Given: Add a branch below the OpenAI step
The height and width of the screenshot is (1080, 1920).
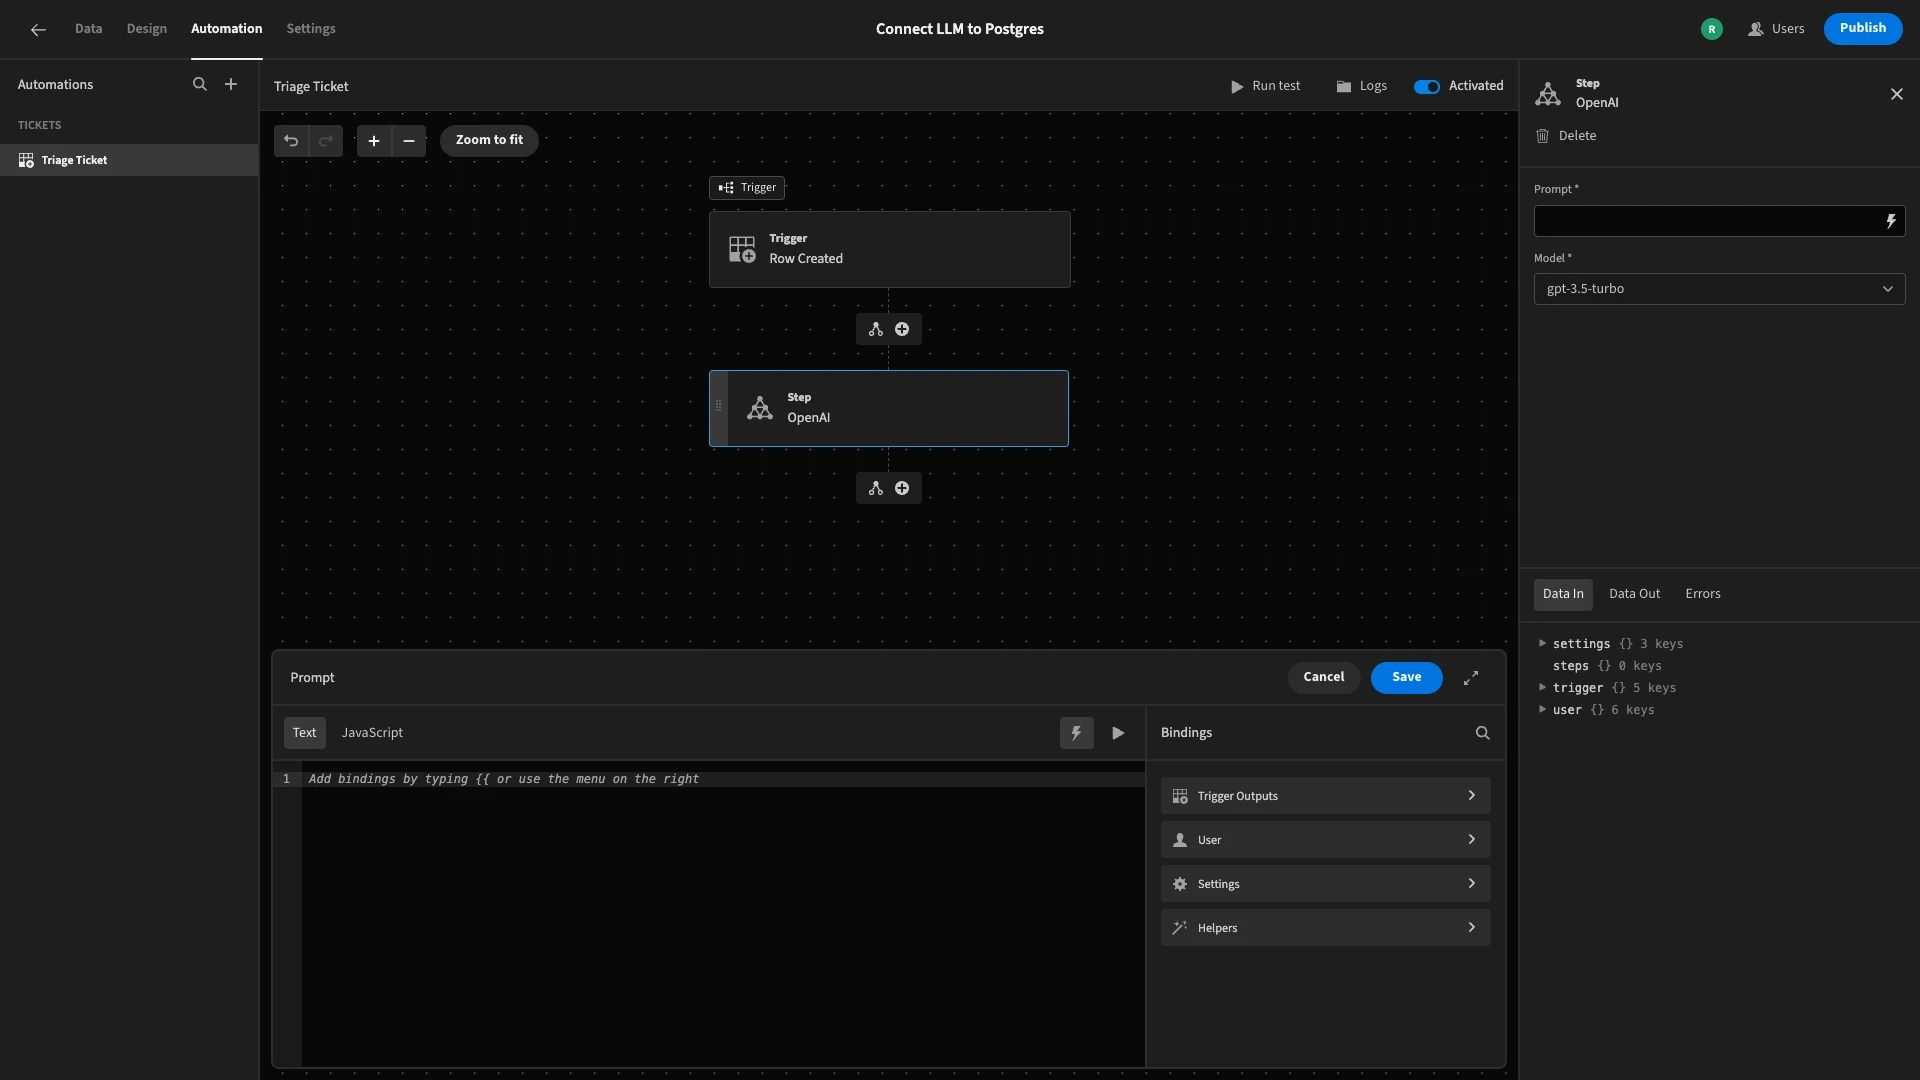Looking at the screenshot, I should (876, 488).
